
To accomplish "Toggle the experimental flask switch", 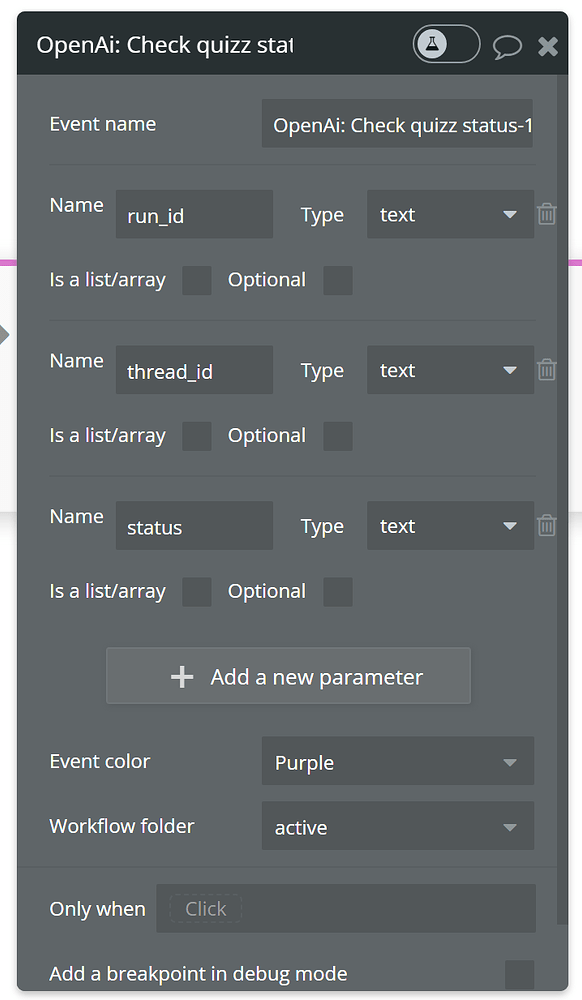I will [x=446, y=45].
